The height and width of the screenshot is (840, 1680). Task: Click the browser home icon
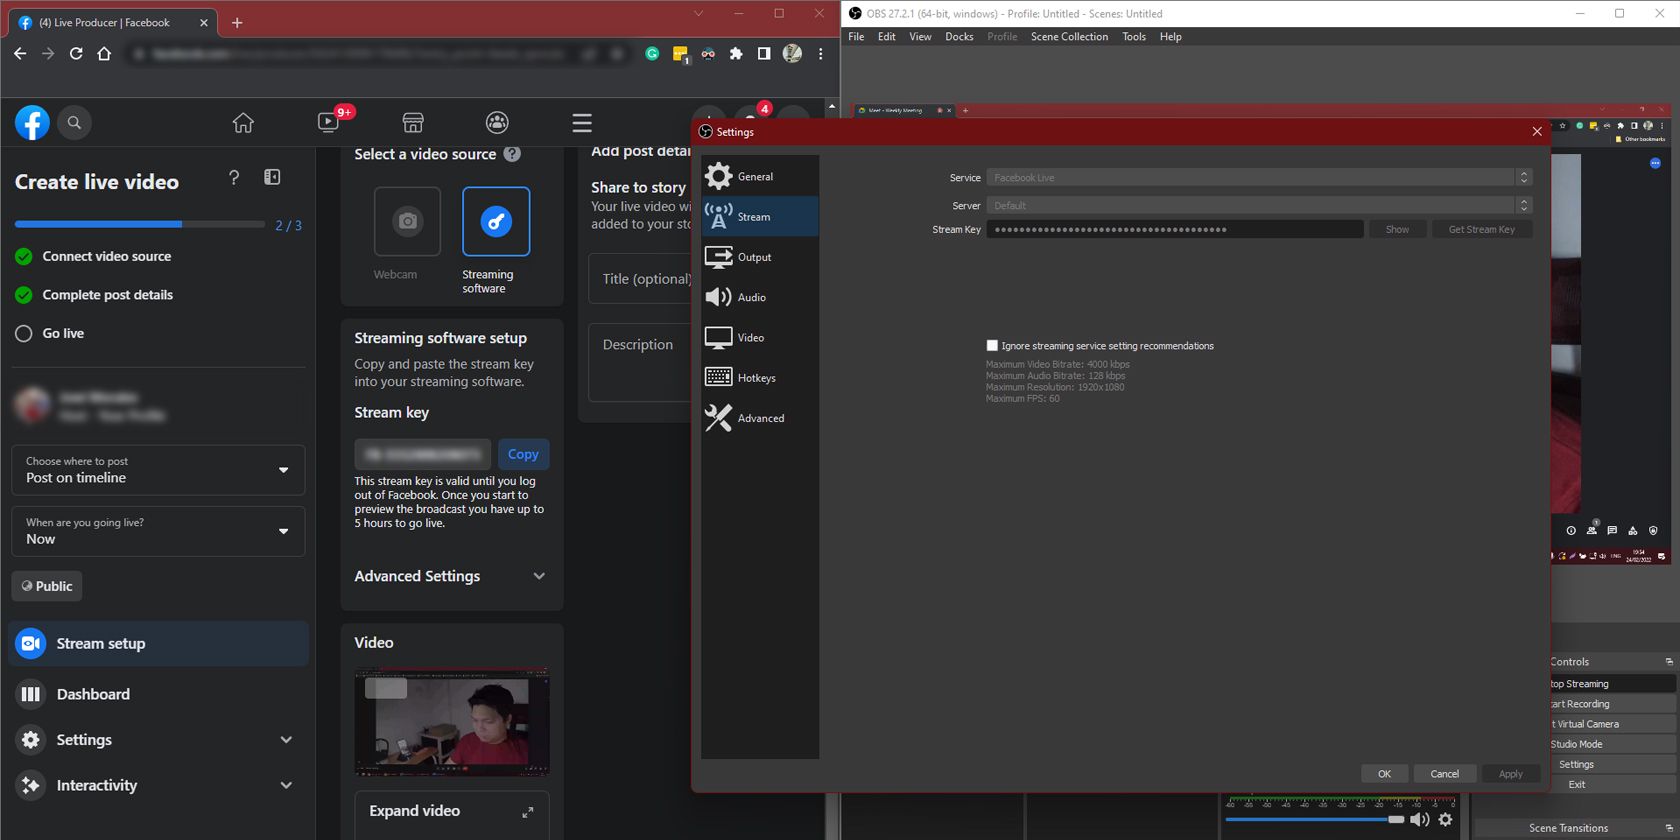104,54
